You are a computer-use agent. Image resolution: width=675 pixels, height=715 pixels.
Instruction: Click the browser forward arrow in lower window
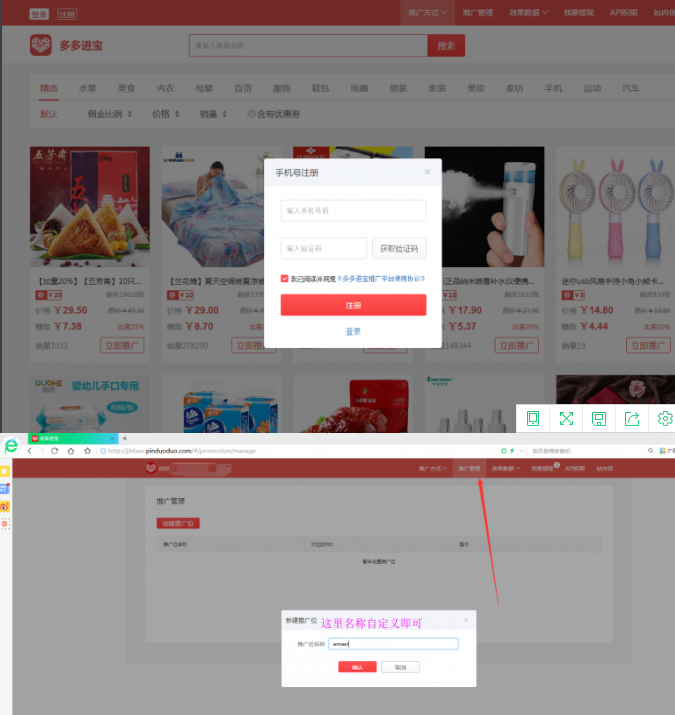pyautogui.click(x=42, y=451)
